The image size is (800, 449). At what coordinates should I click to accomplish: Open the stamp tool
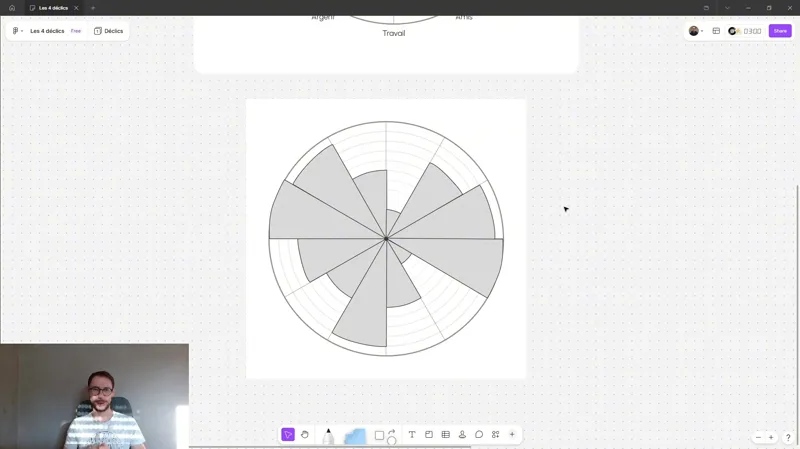tap(462, 434)
